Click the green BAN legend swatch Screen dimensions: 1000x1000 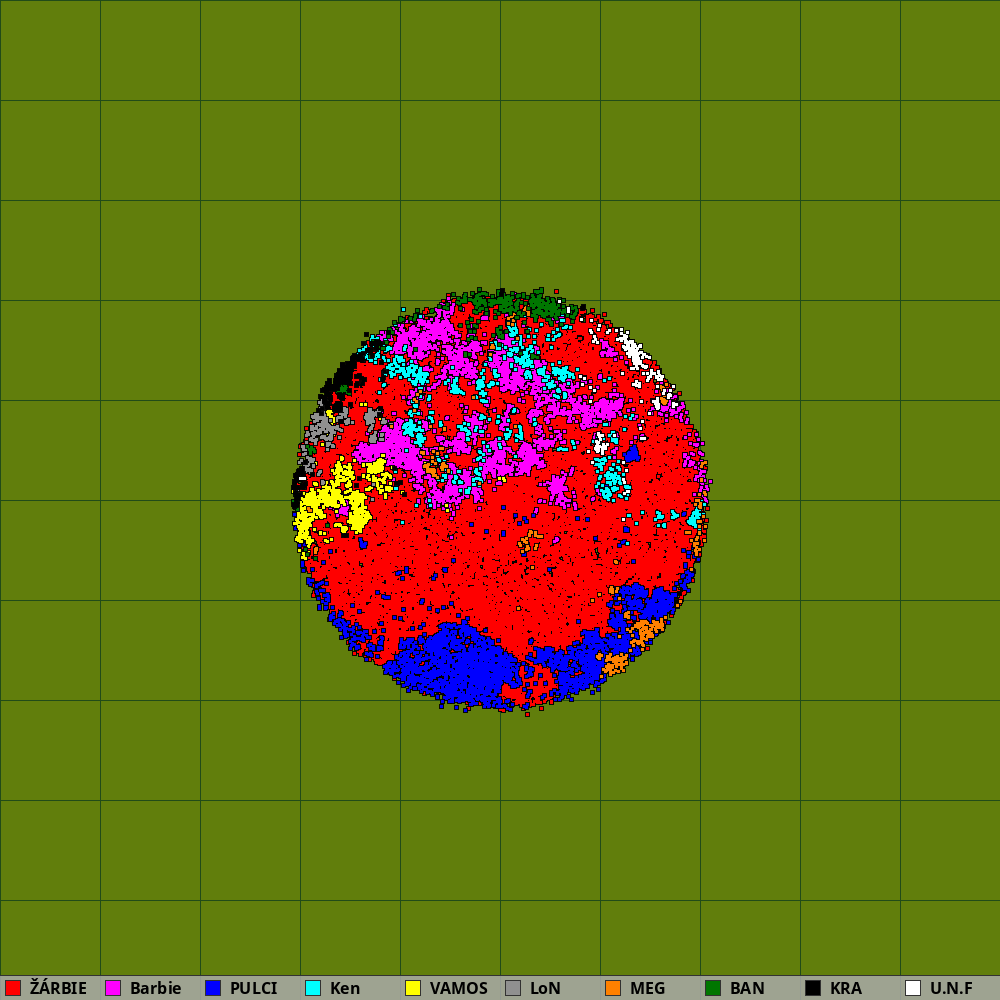[x=713, y=988]
